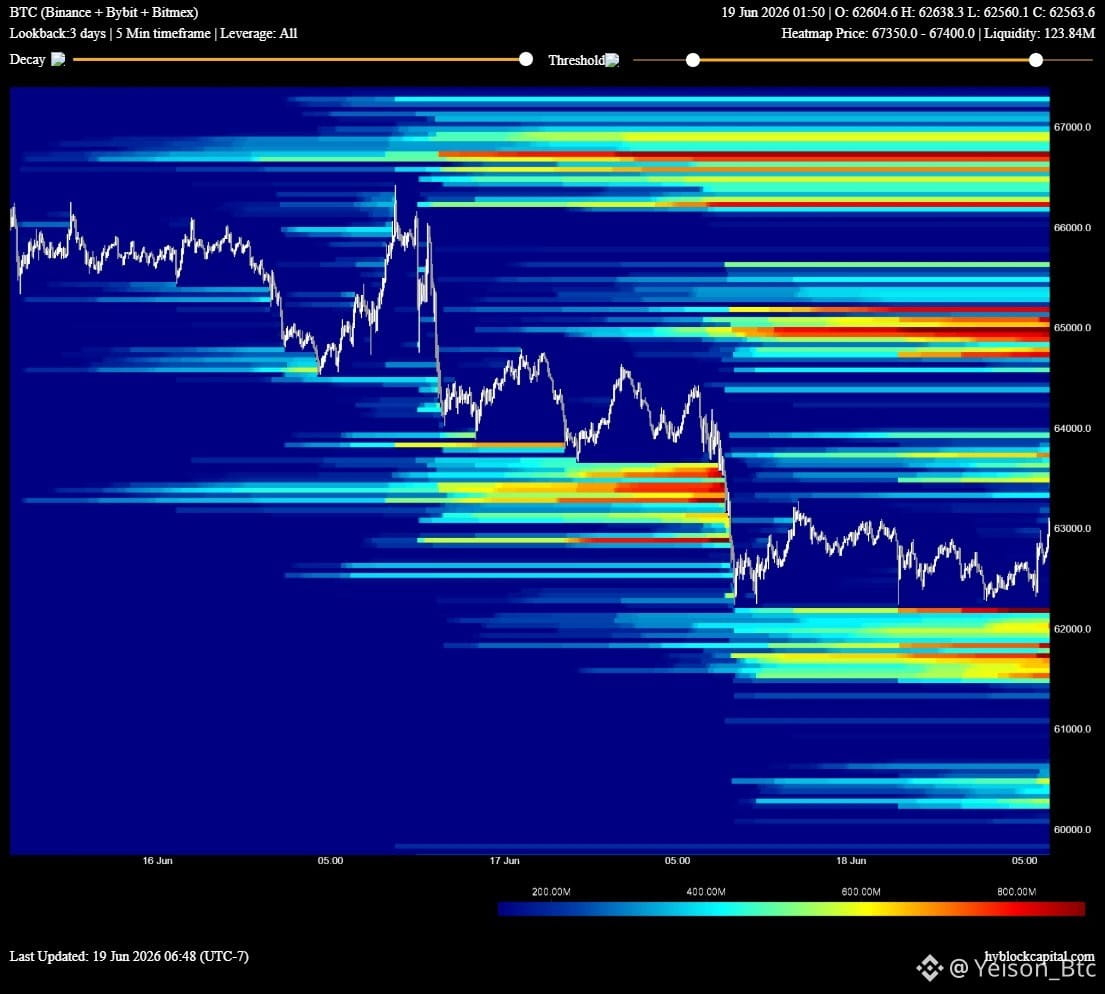Click the 62000.0 price axis label
Viewport: 1105px width, 994px height.
click(1073, 629)
